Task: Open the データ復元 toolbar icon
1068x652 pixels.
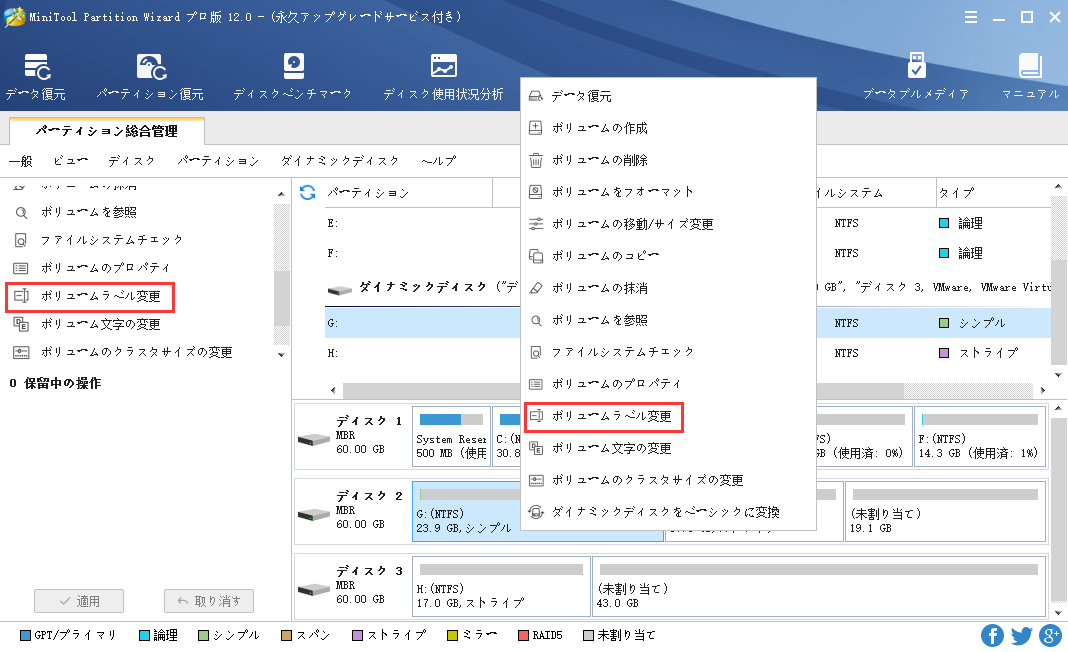Action: click(x=36, y=77)
